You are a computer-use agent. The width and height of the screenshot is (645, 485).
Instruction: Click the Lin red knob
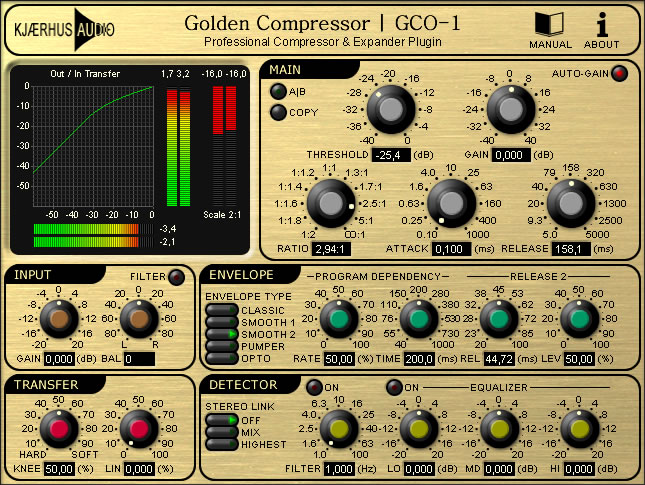(x=139, y=429)
